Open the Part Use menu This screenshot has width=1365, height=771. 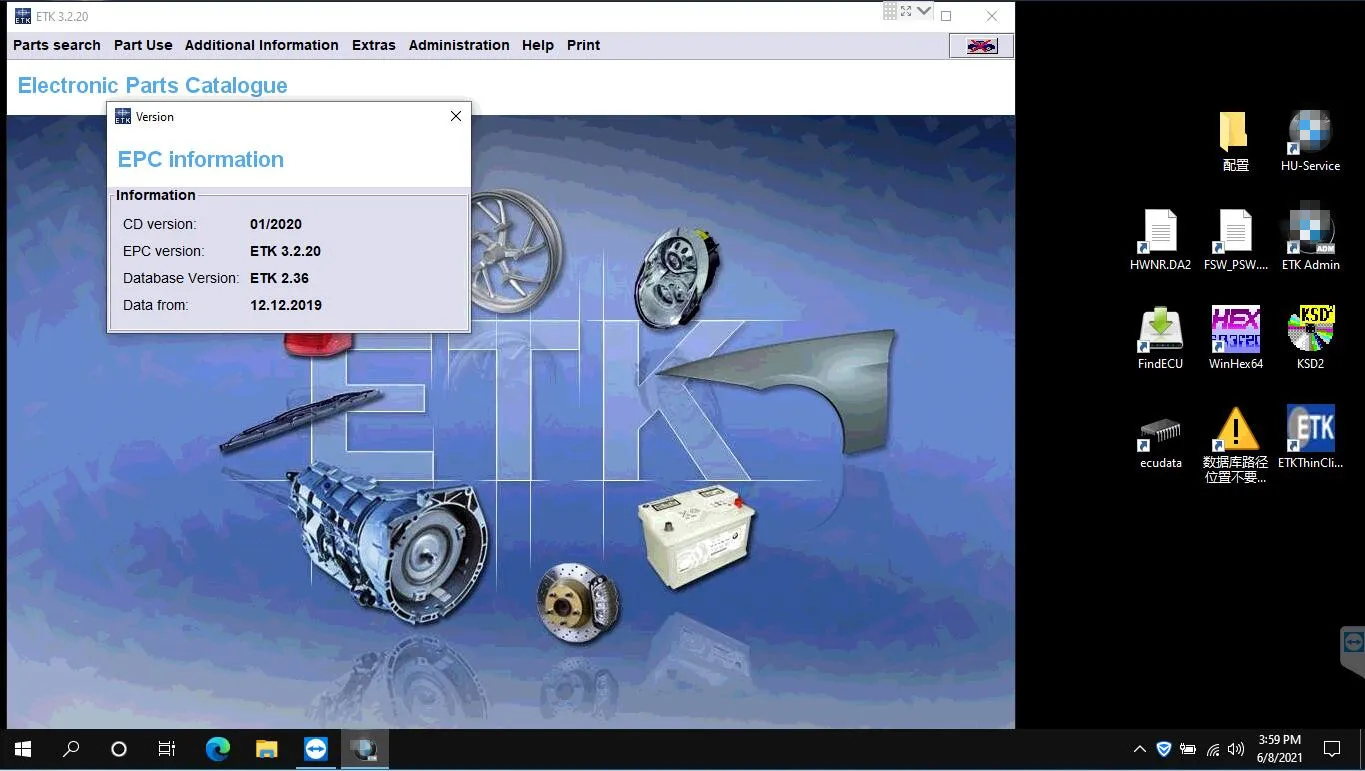[143, 45]
